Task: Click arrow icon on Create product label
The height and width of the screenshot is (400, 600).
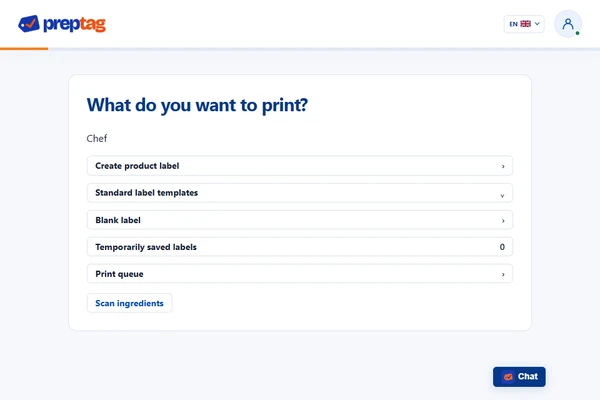Action: [x=503, y=166]
